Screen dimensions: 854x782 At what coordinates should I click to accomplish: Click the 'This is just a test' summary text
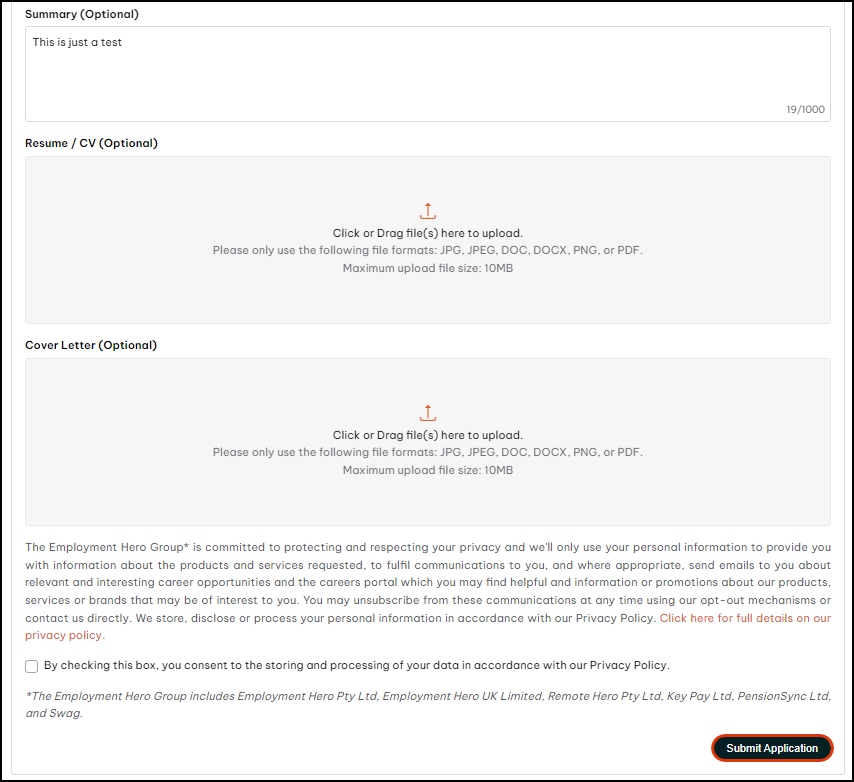[77, 43]
